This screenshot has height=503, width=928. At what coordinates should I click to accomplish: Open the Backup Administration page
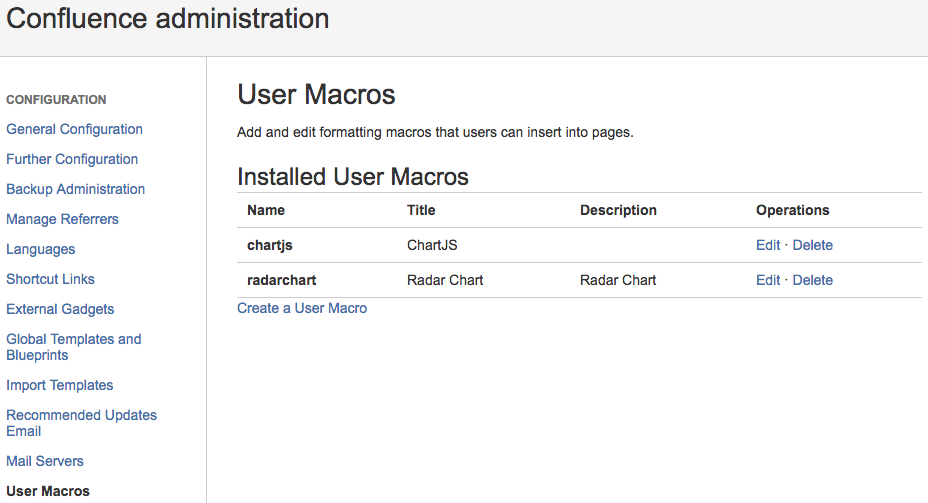(75, 189)
